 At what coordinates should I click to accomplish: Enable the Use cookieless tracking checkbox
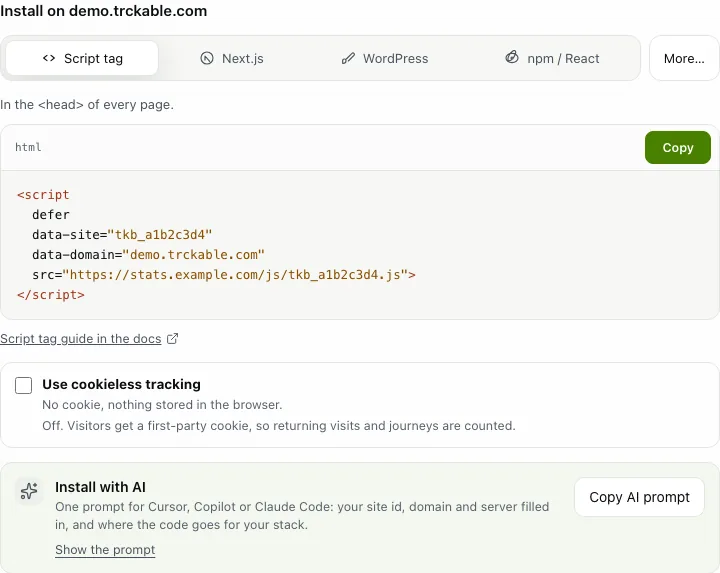coord(23,386)
